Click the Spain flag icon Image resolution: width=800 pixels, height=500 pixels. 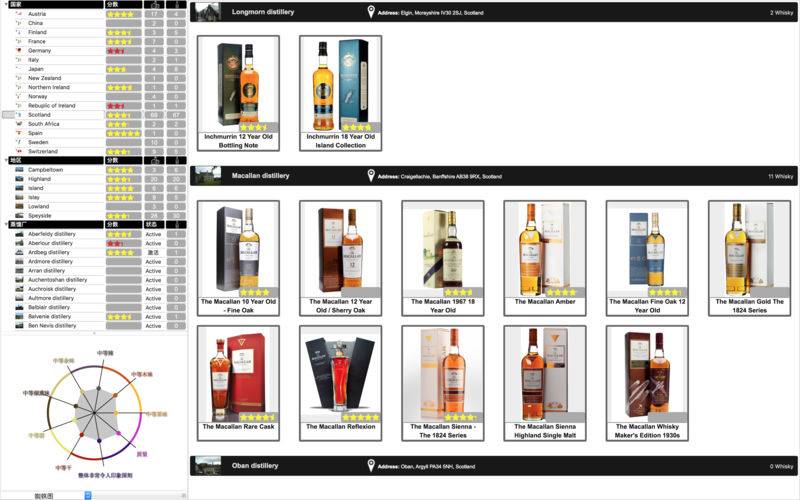point(19,133)
